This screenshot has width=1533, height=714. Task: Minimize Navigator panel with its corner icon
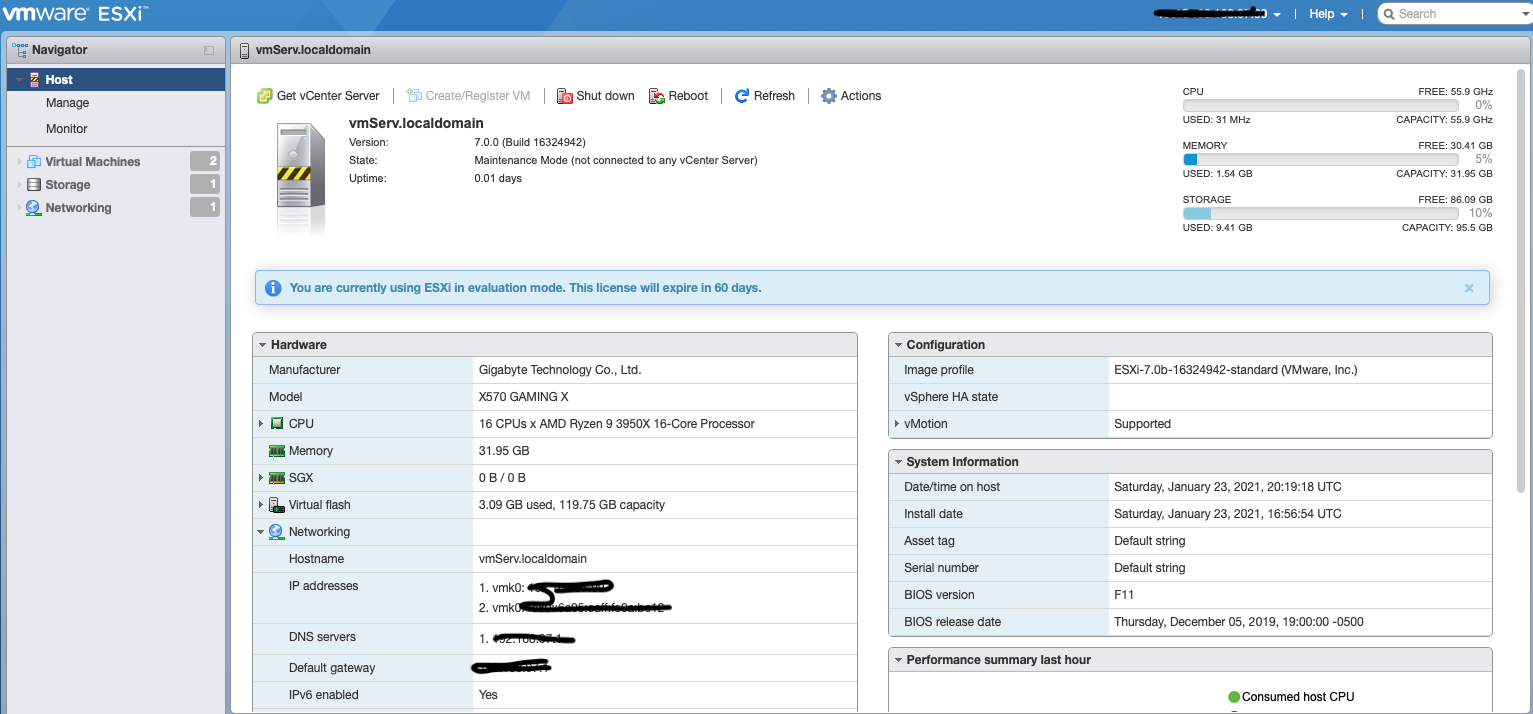tap(209, 50)
